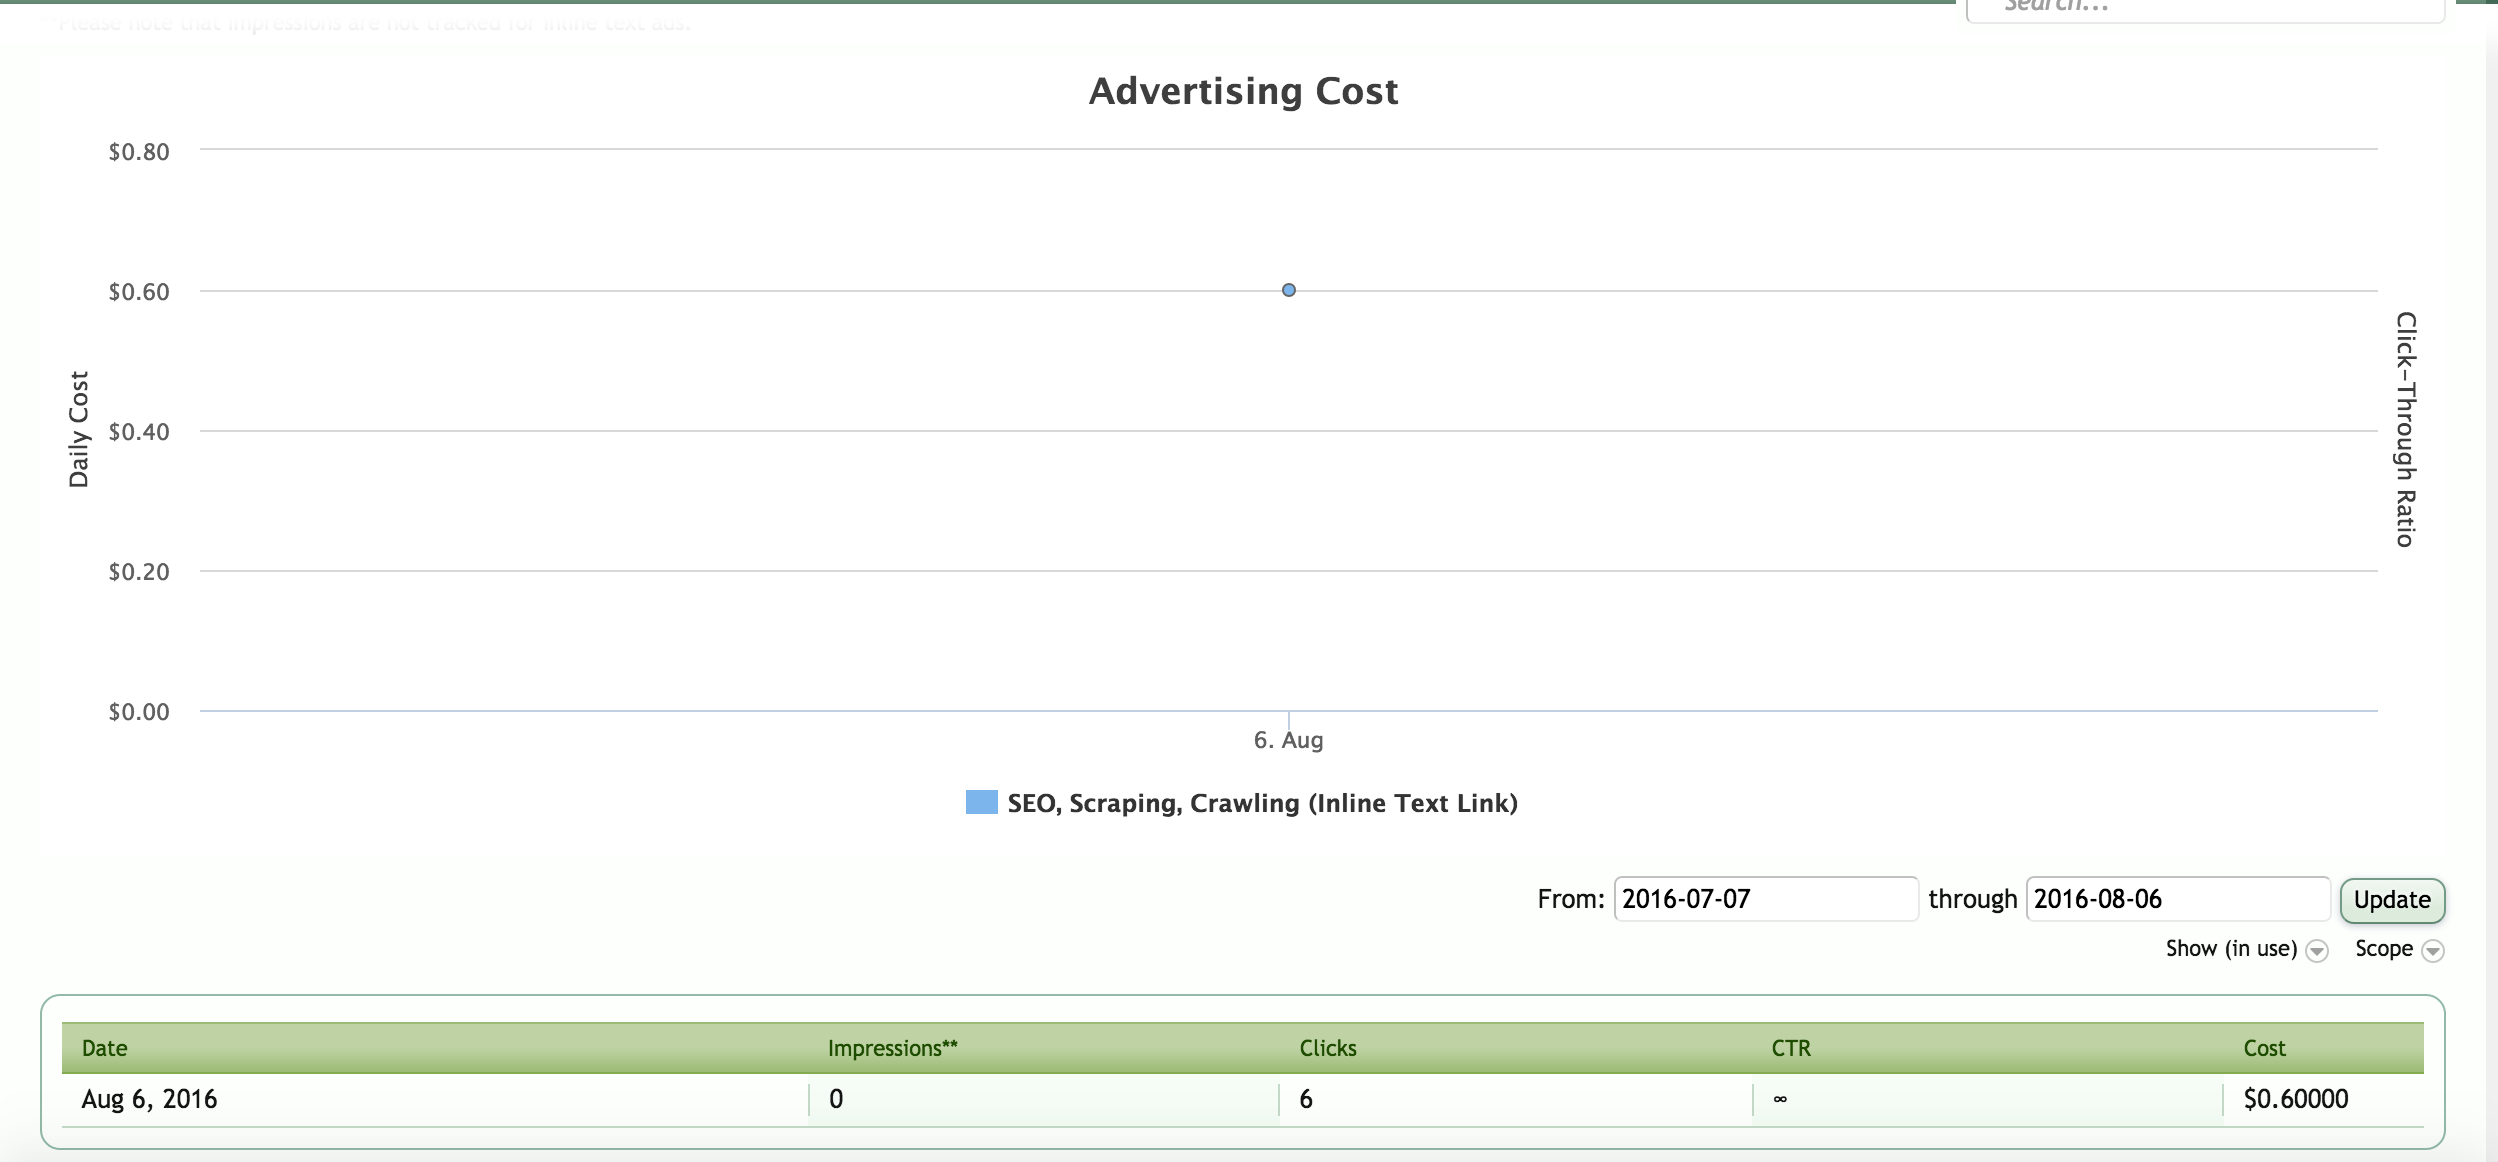Toggle the SEO, Scraping, Crawling legend label

1262,803
